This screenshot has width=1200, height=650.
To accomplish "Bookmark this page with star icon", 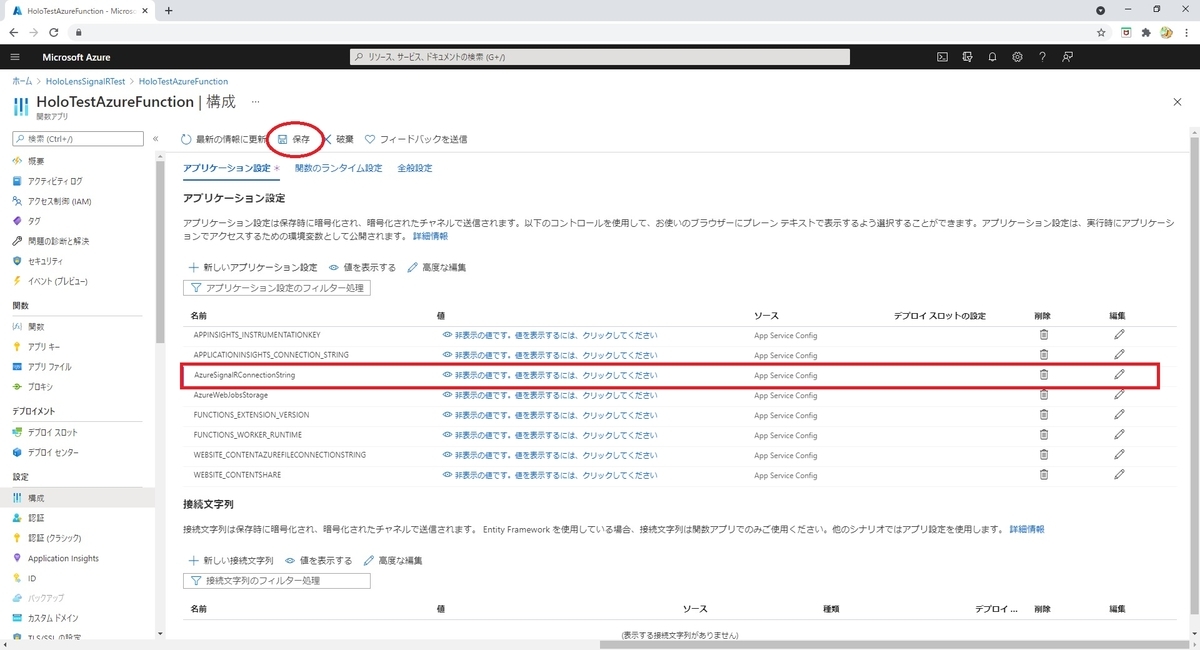I will coord(1101,32).
